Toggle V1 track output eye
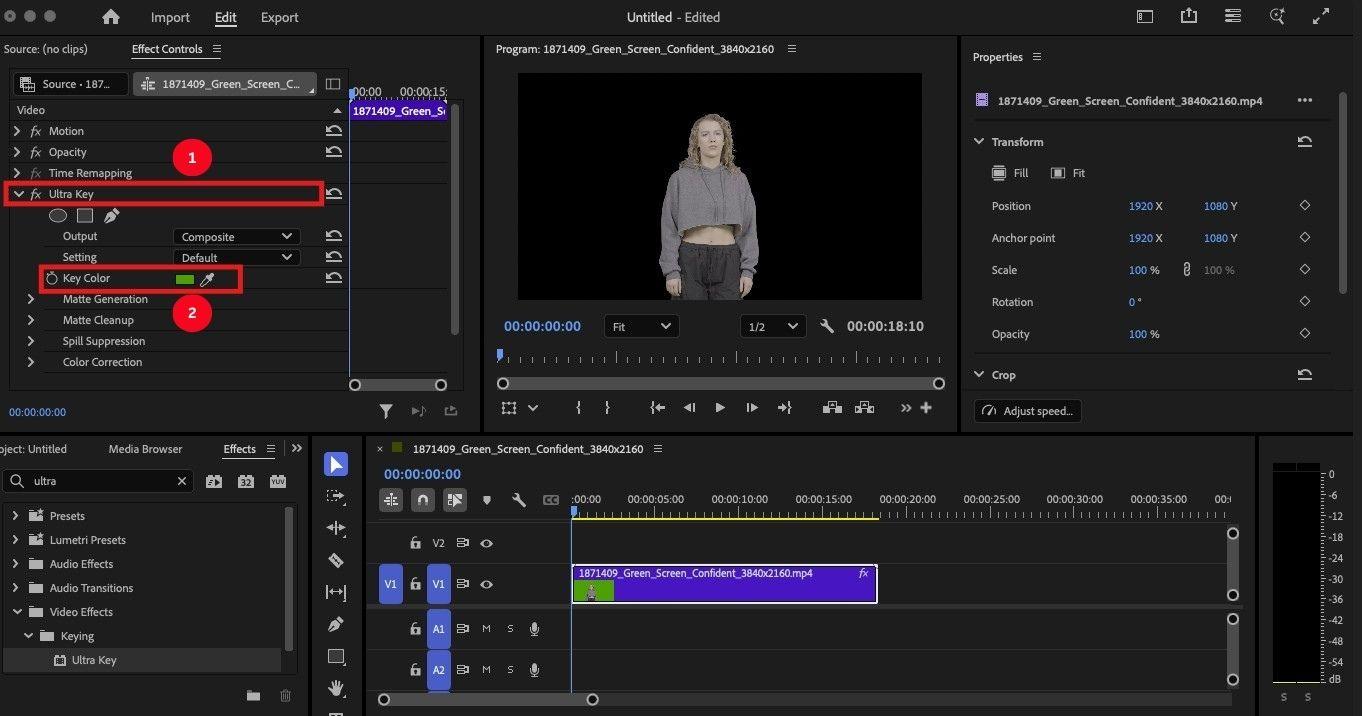 pos(486,584)
